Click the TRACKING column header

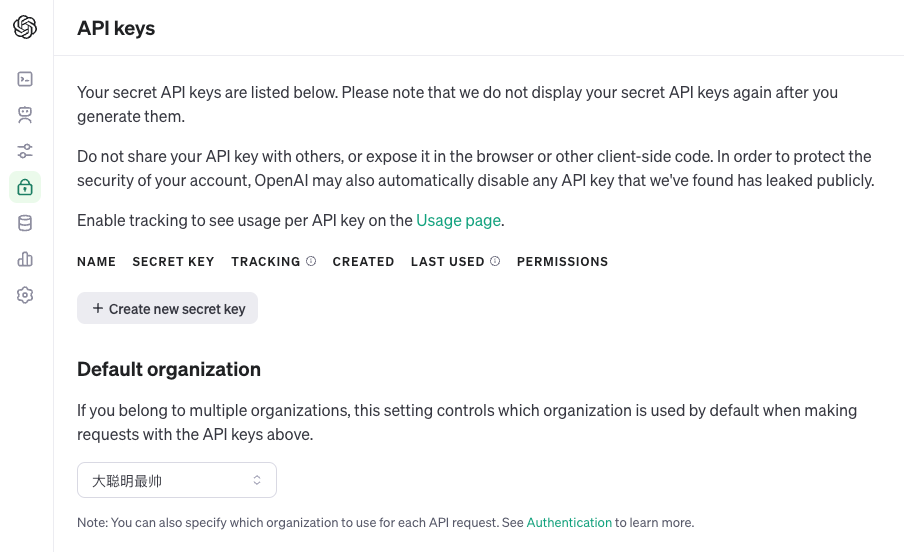point(266,262)
